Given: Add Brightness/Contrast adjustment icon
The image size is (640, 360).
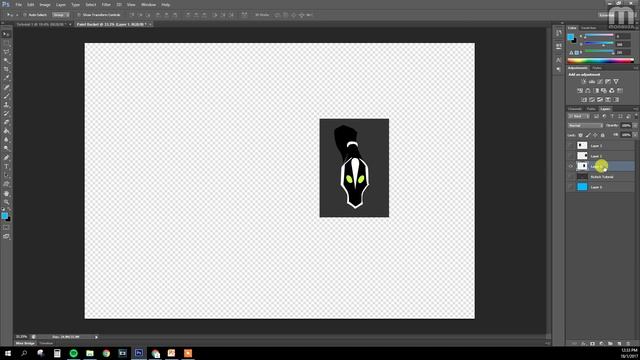Looking at the screenshot, I should (x=583, y=82).
